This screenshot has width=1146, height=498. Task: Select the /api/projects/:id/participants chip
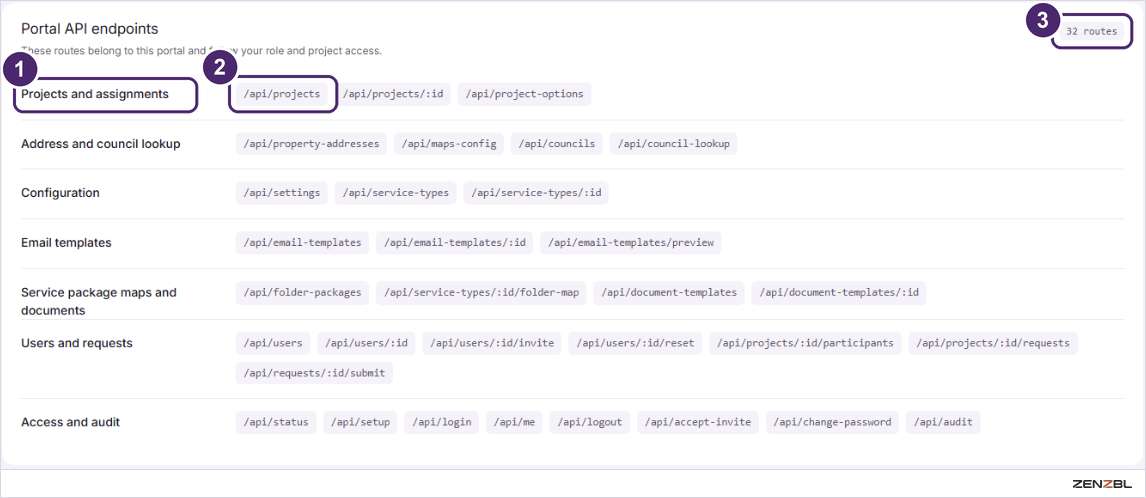805,343
